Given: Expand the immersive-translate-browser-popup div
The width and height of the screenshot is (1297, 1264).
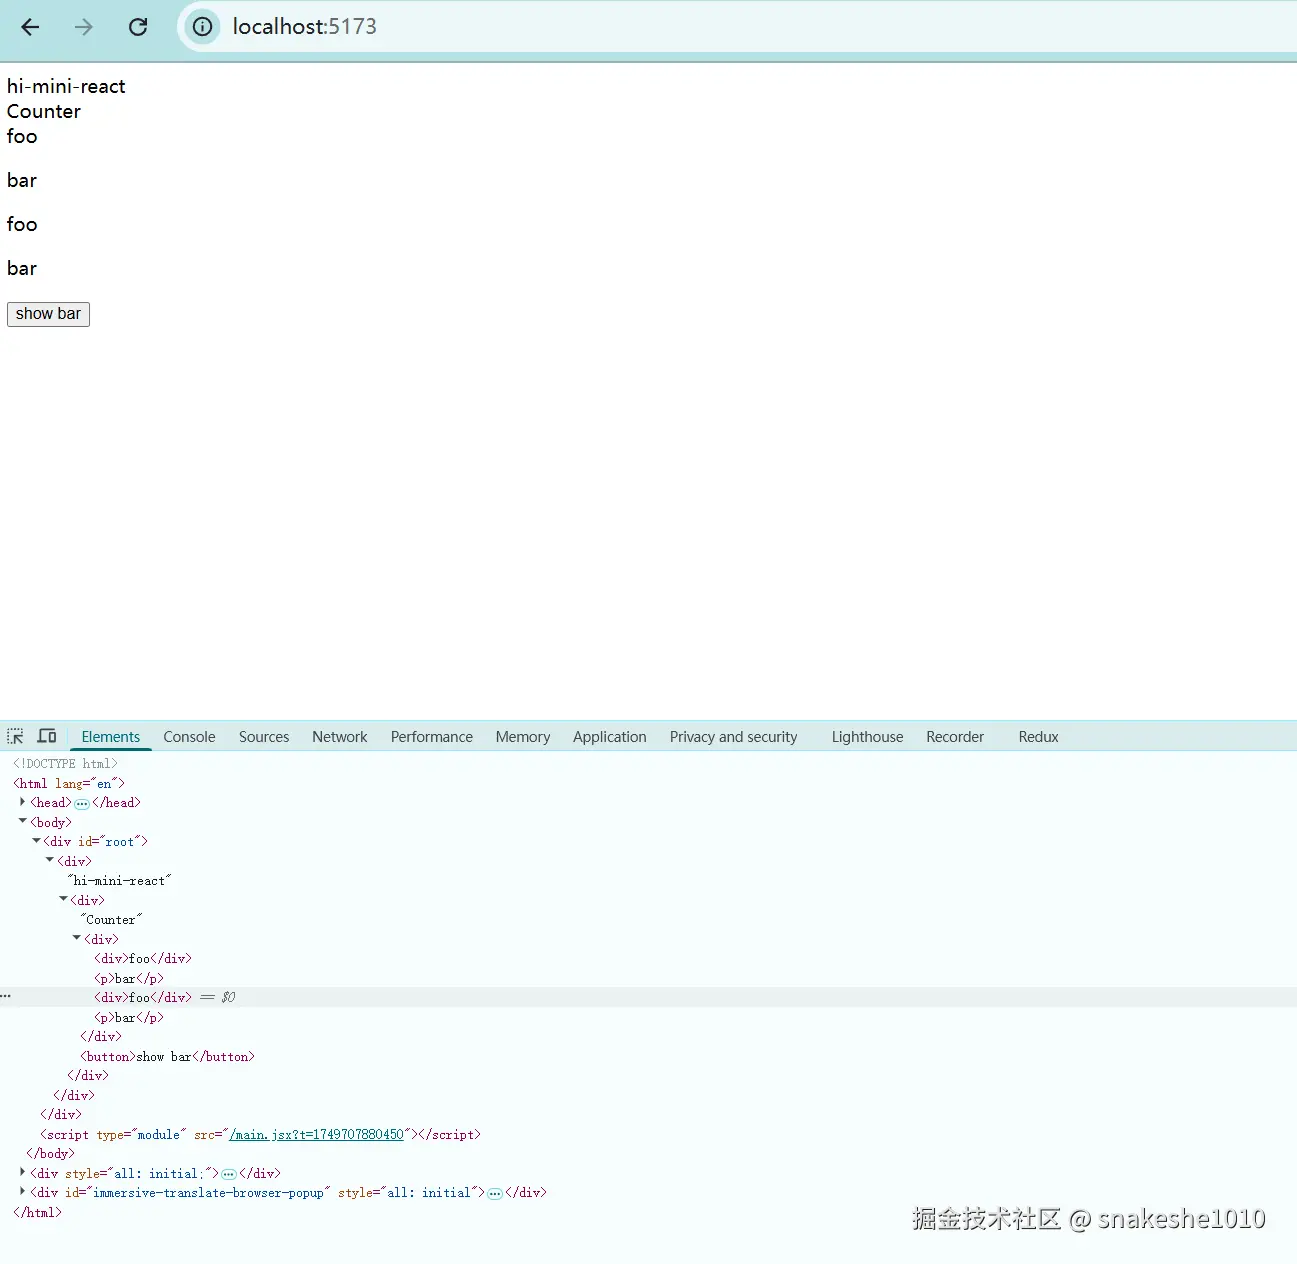Looking at the screenshot, I should [x=22, y=1191].
